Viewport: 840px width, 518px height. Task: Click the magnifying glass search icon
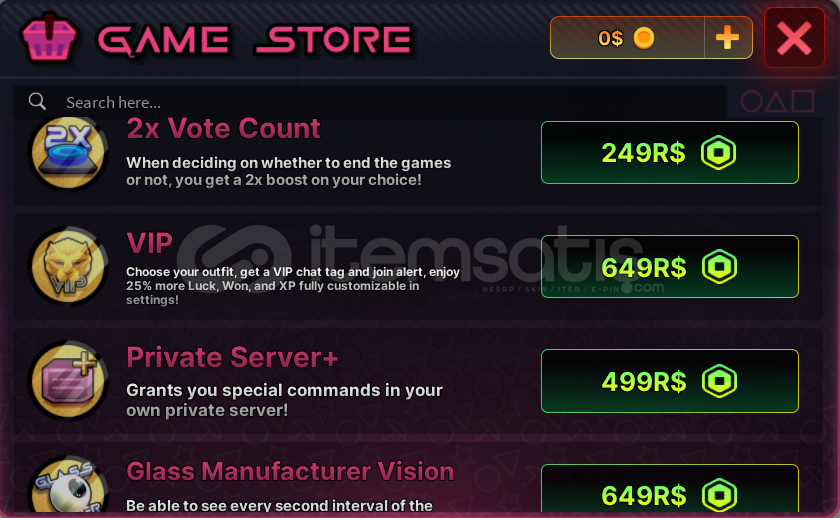[x=38, y=101]
